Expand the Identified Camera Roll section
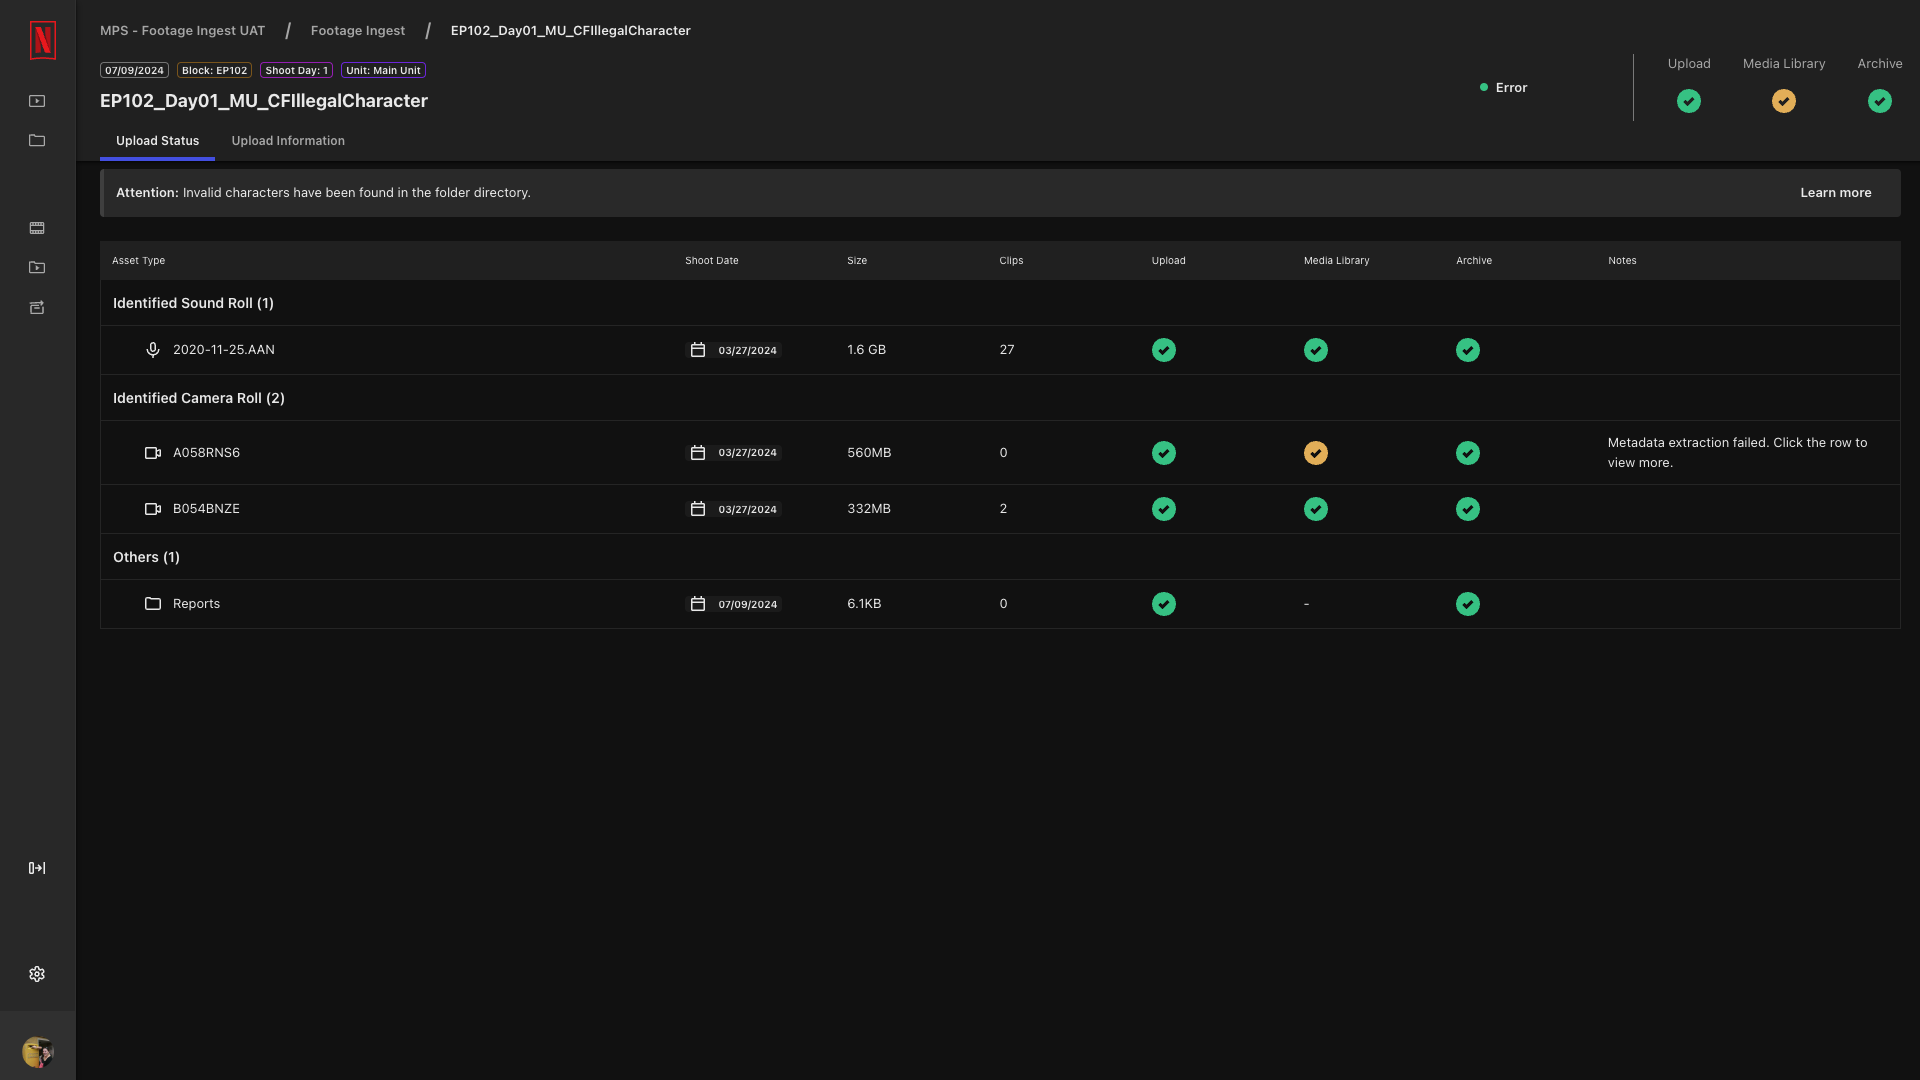This screenshot has height=1080, width=1920. tap(198, 397)
